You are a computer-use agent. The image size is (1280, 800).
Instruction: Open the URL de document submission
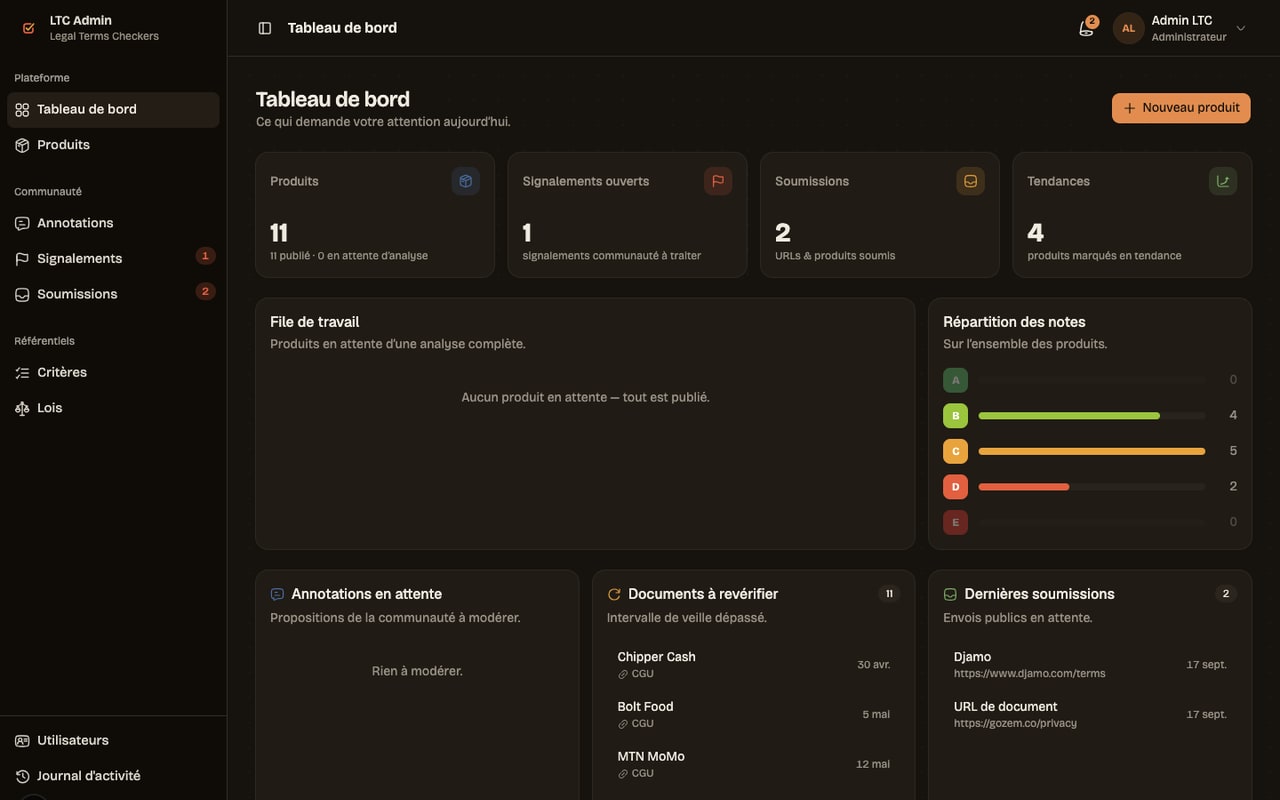pos(1090,715)
